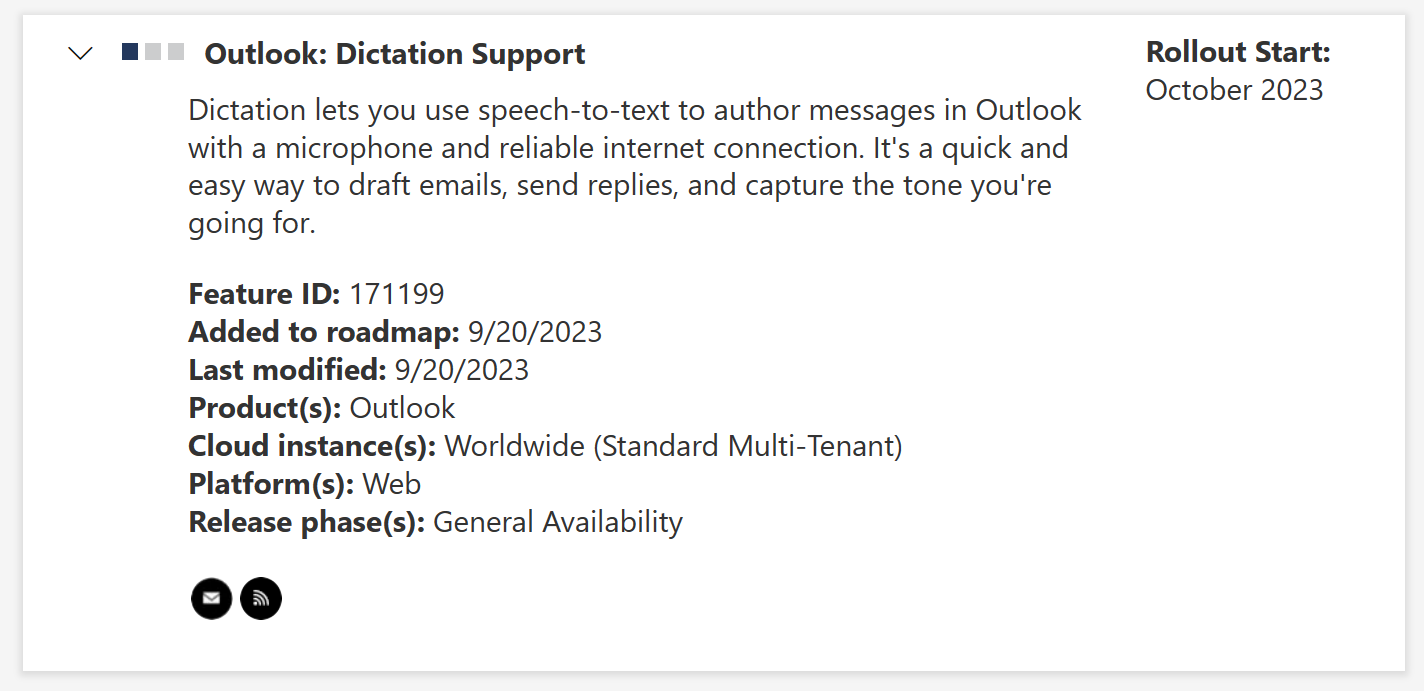Click Worldwide (Standard Multi-Tenant) cloud instance
Image resolution: width=1424 pixels, height=691 pixels.
click(x=674, y=446)
